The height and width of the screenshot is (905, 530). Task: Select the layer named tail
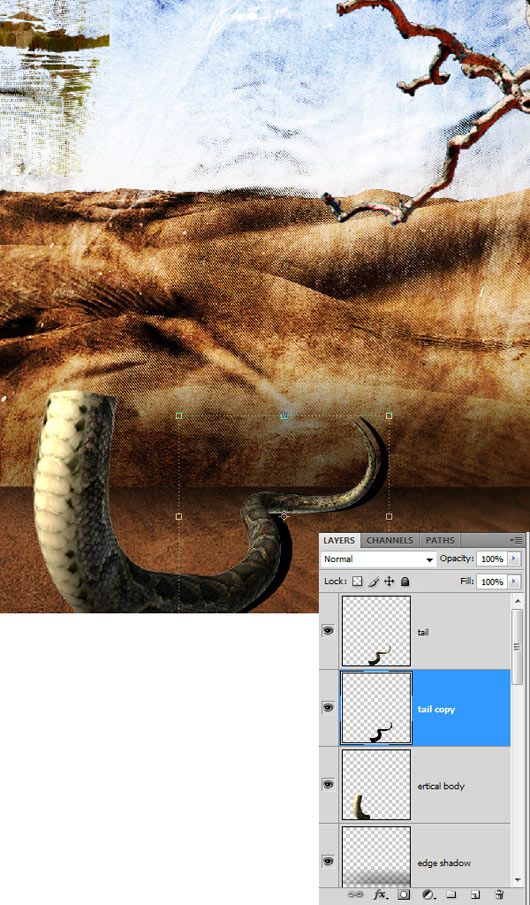[x=423, y=633]
